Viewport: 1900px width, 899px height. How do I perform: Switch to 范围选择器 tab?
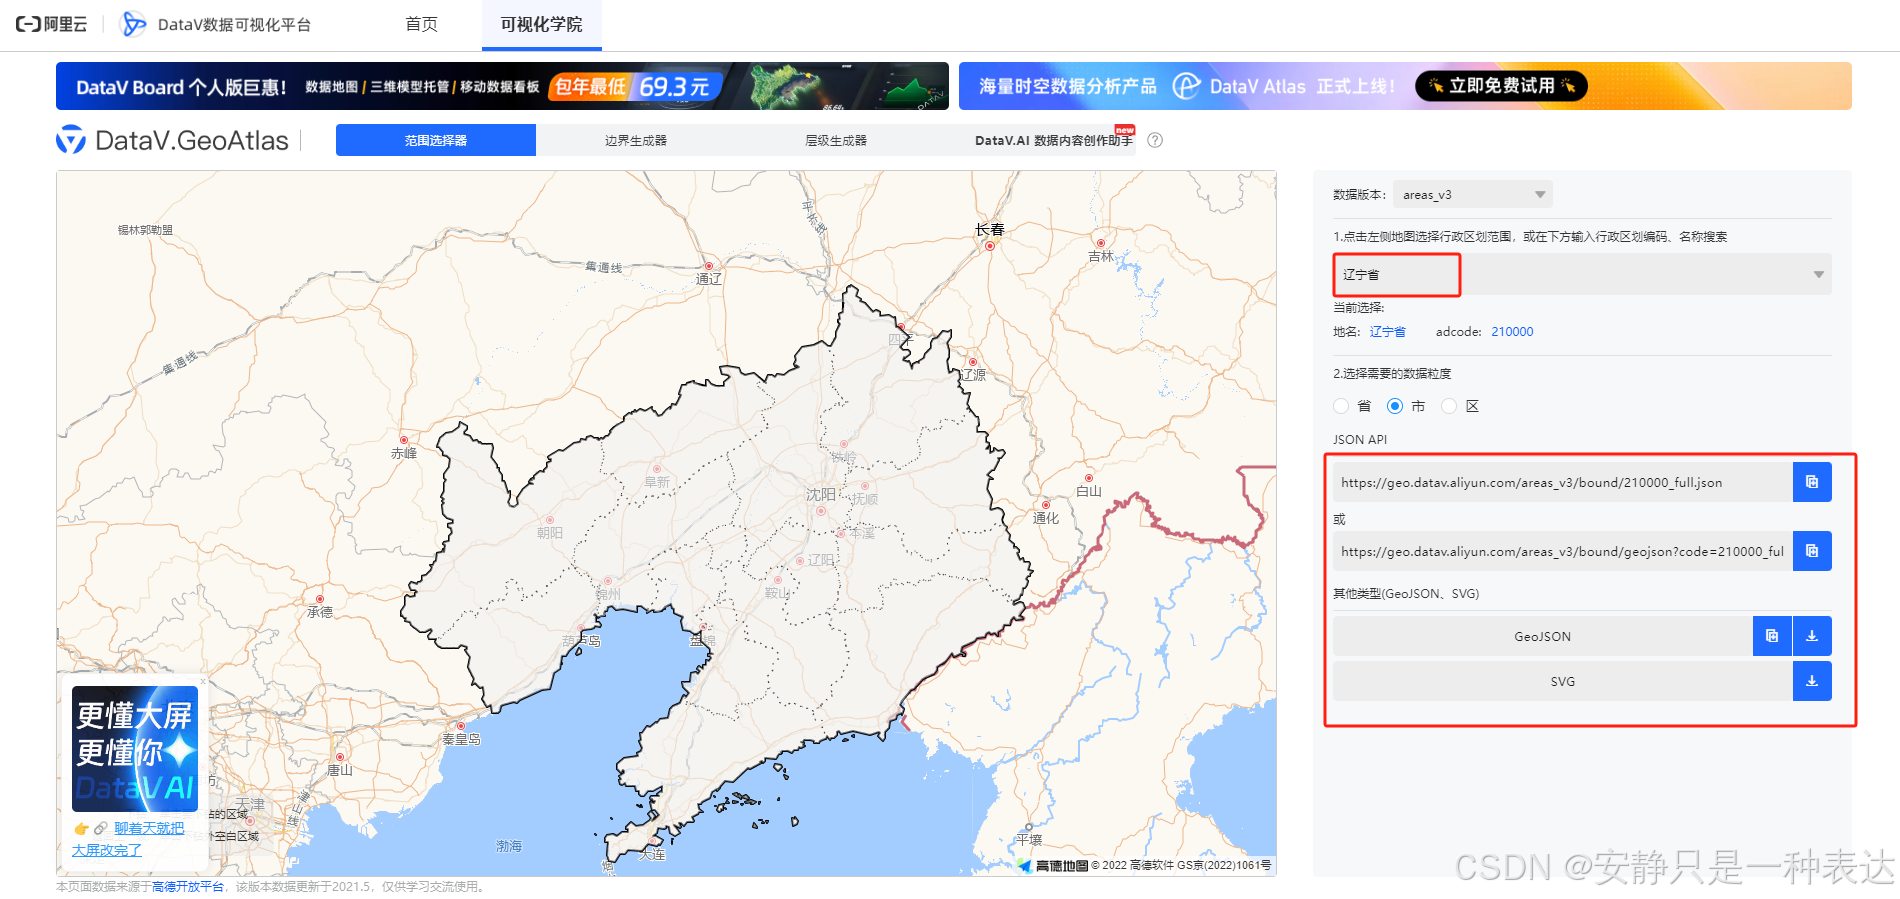(x=436, y=140)
